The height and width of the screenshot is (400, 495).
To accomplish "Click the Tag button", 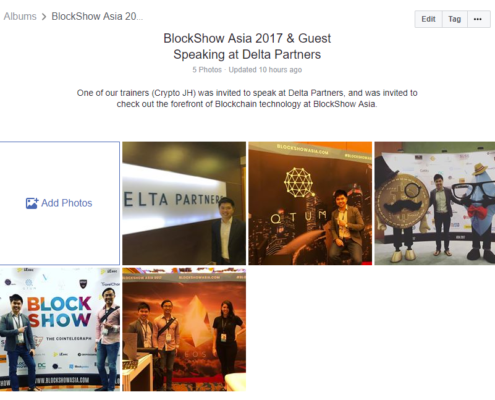I will [x=455, y=19].
